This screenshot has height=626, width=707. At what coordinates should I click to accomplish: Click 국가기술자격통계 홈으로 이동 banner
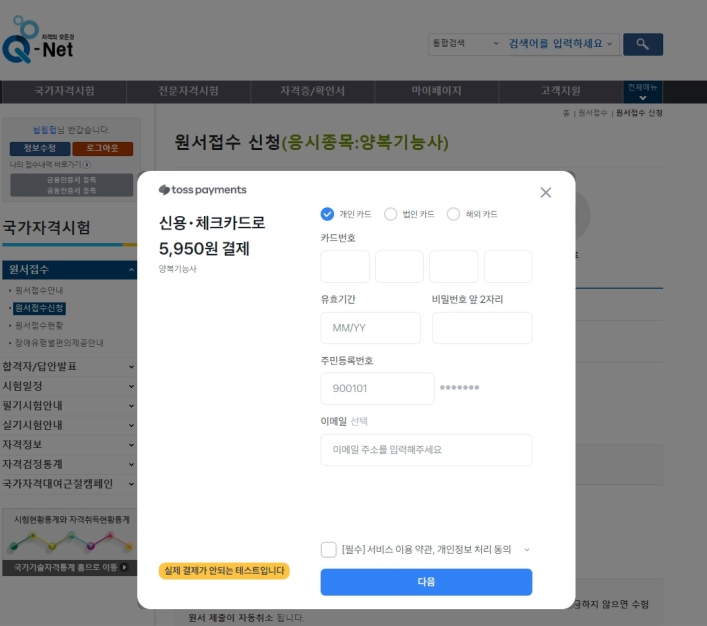pyautogui.click(x=70, y=567)
